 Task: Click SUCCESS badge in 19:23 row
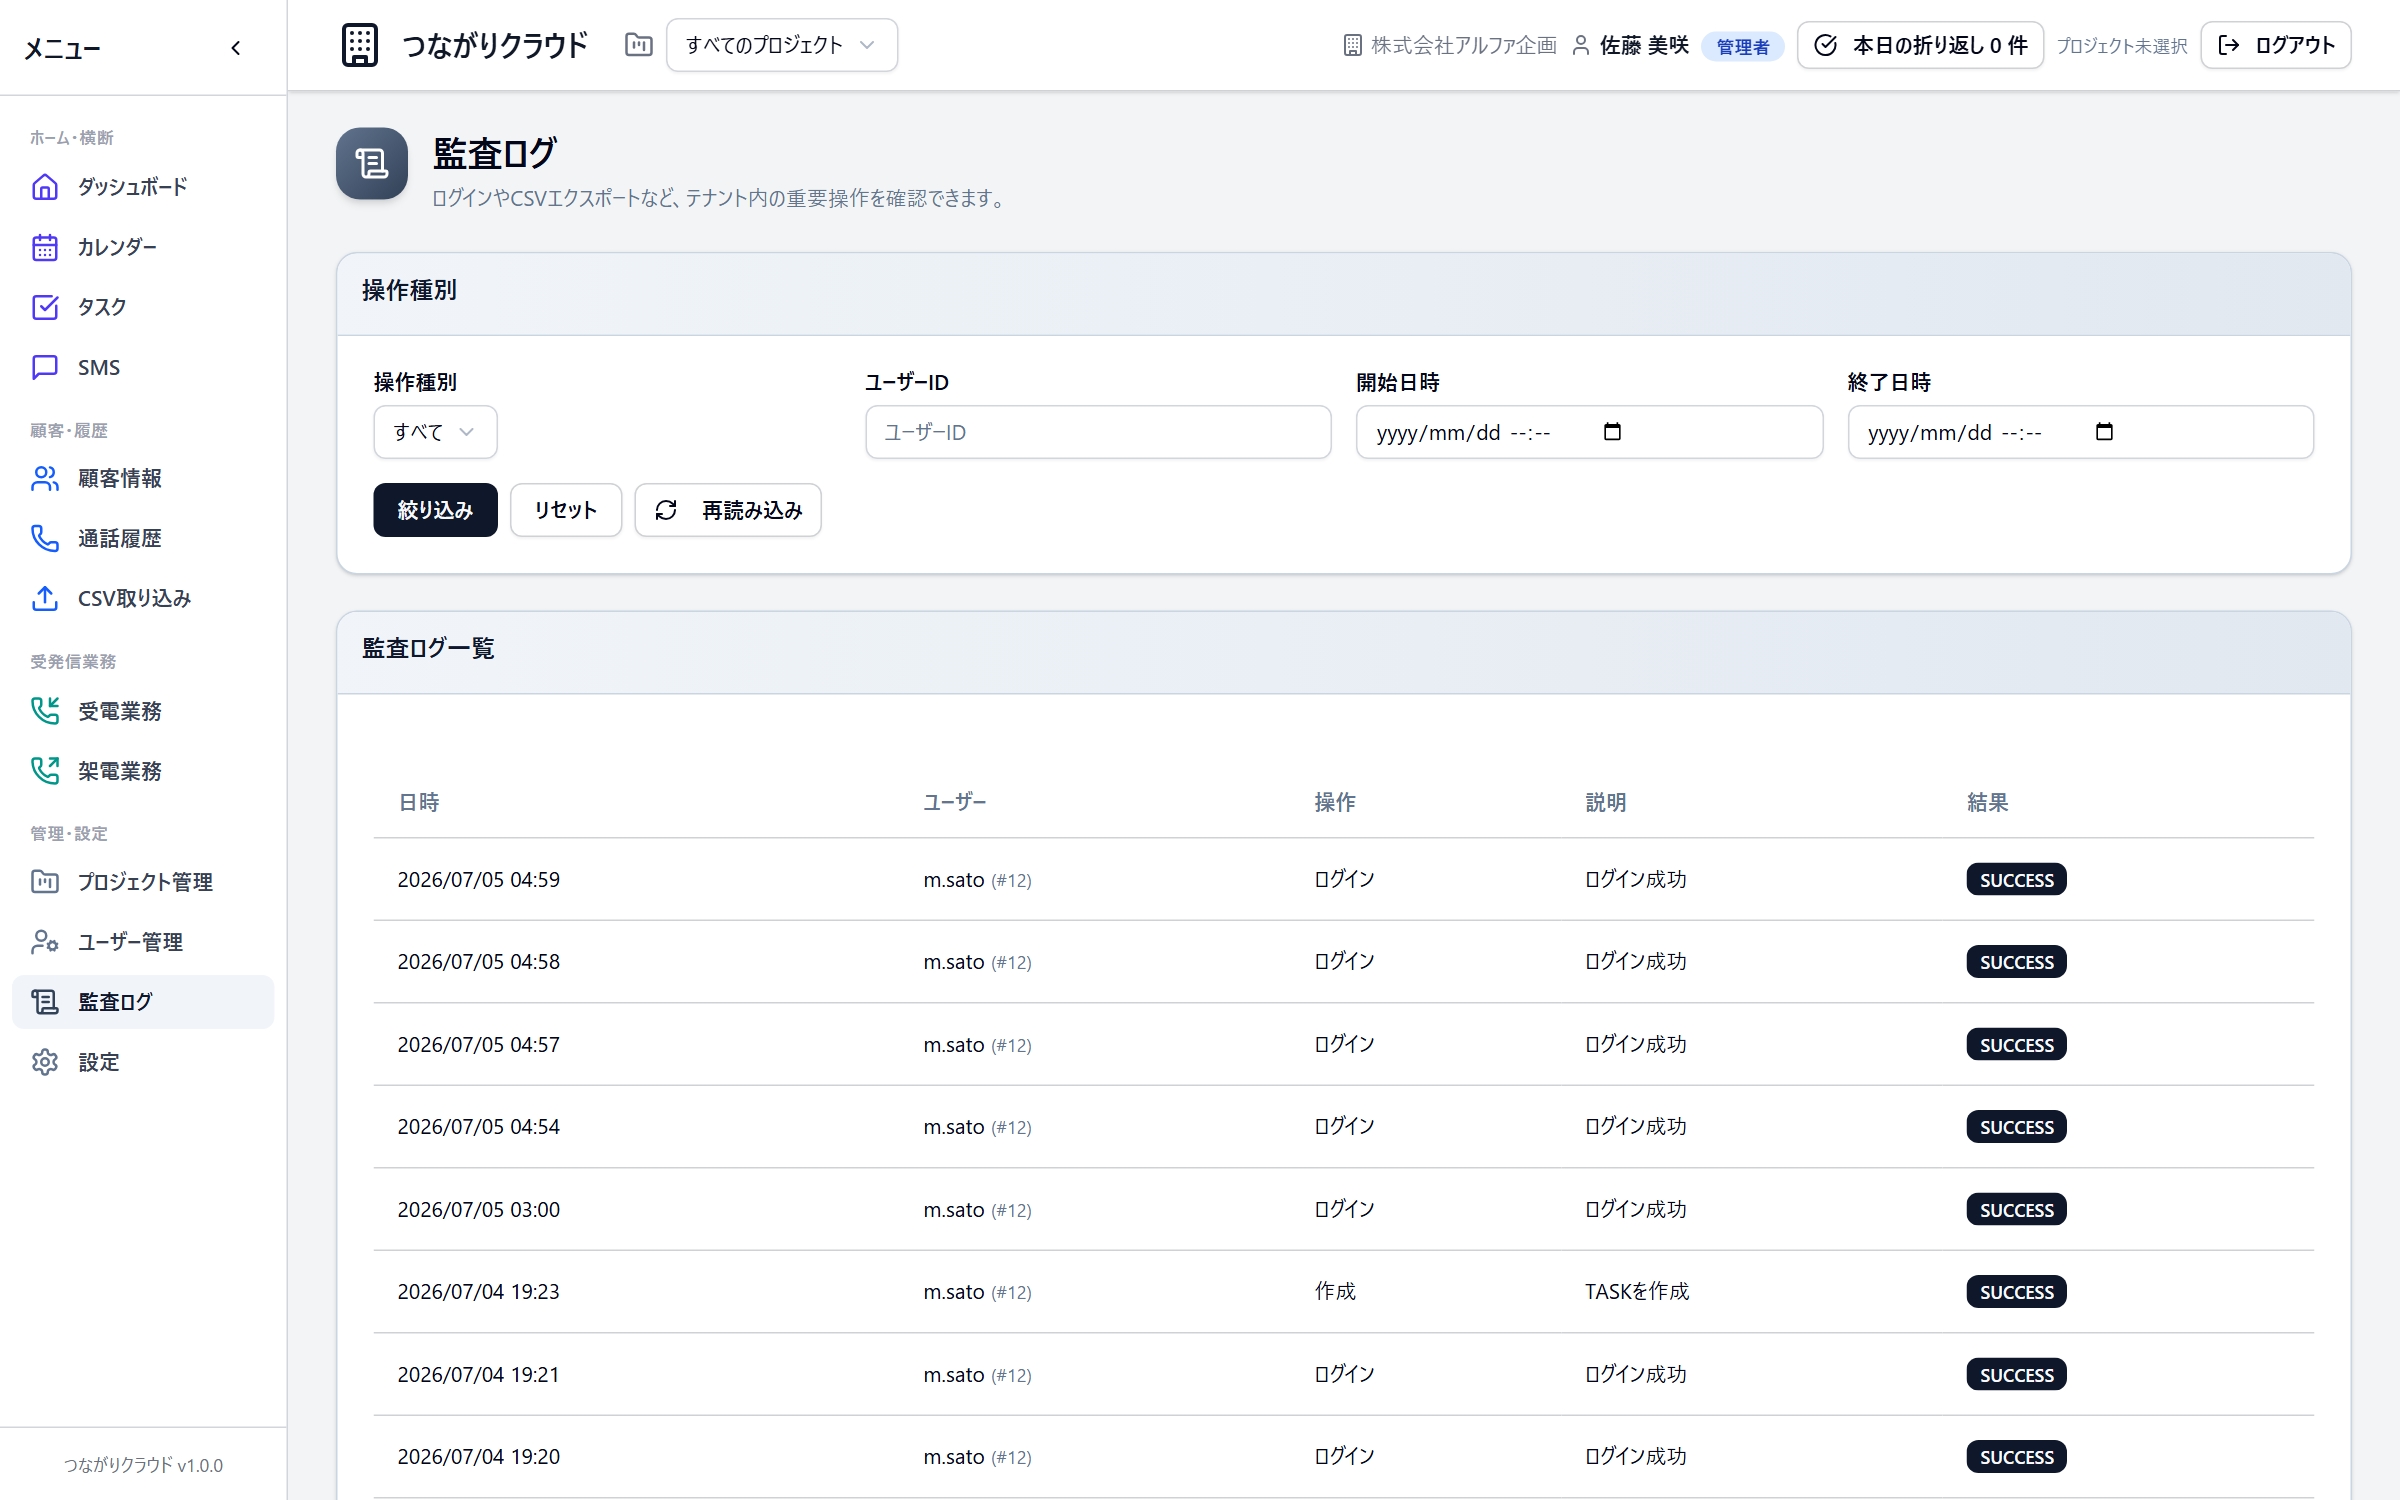[2016, 1292]
